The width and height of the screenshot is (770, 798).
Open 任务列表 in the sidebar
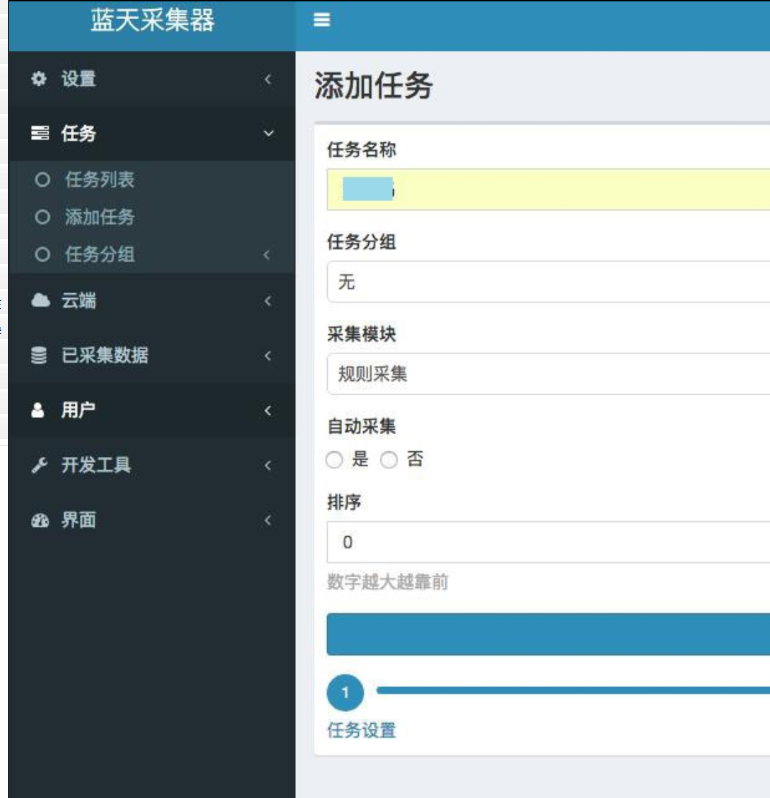tap(99, 180)
